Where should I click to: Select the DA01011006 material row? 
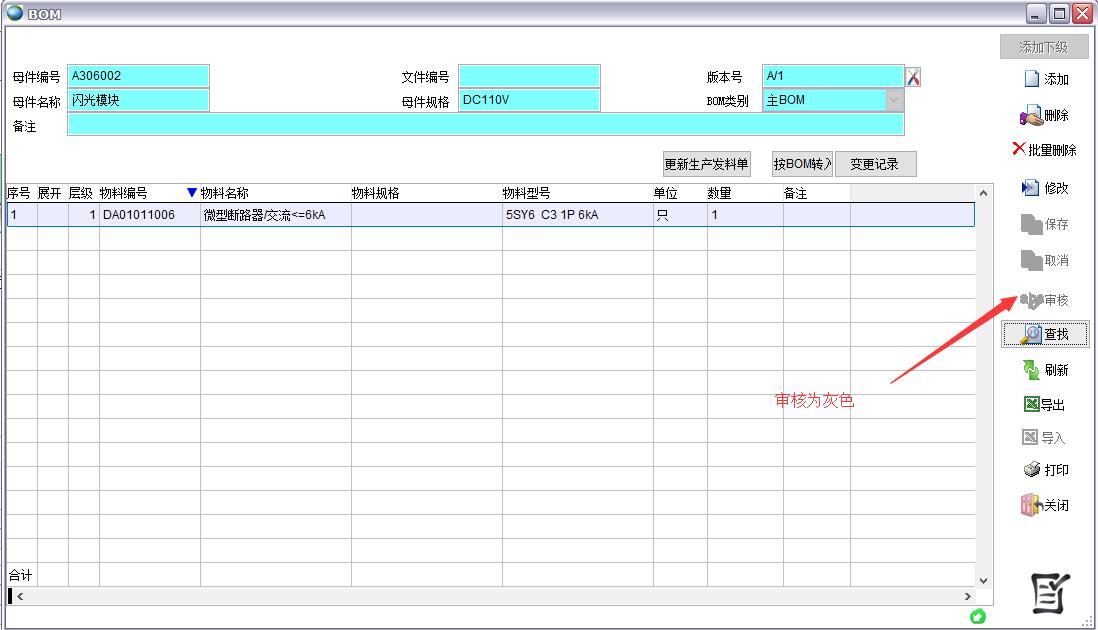click(139, 215)
